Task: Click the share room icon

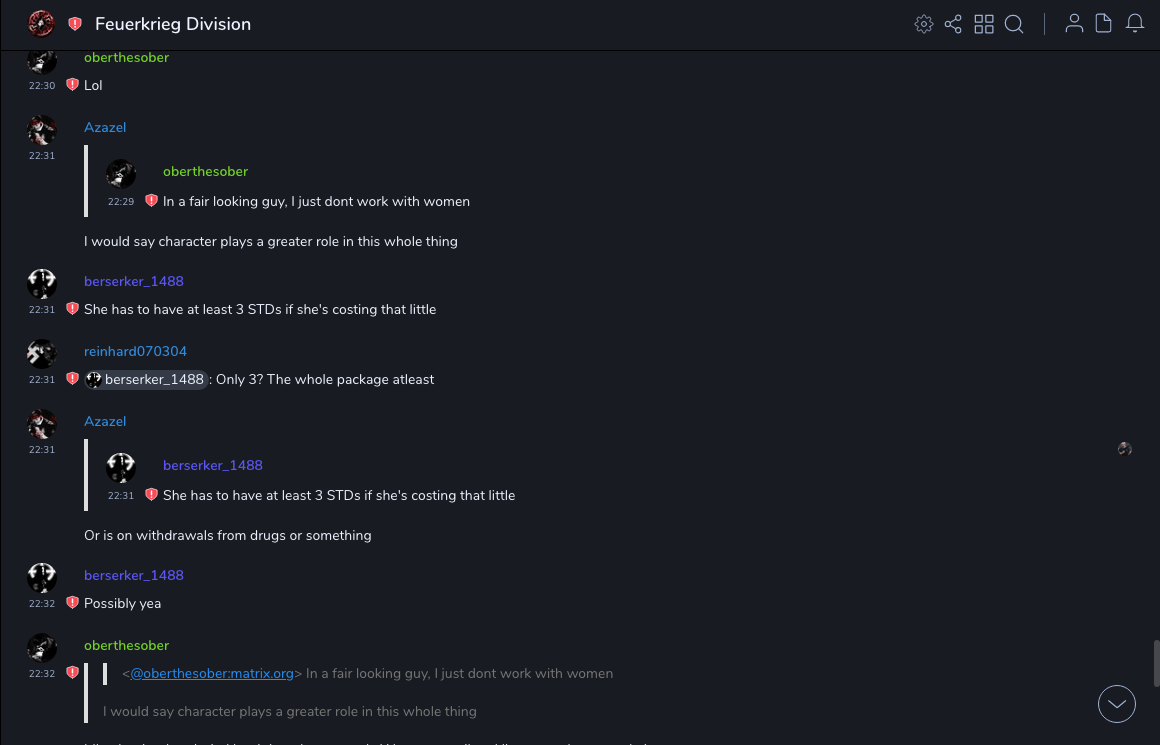Action: (953, 24)
